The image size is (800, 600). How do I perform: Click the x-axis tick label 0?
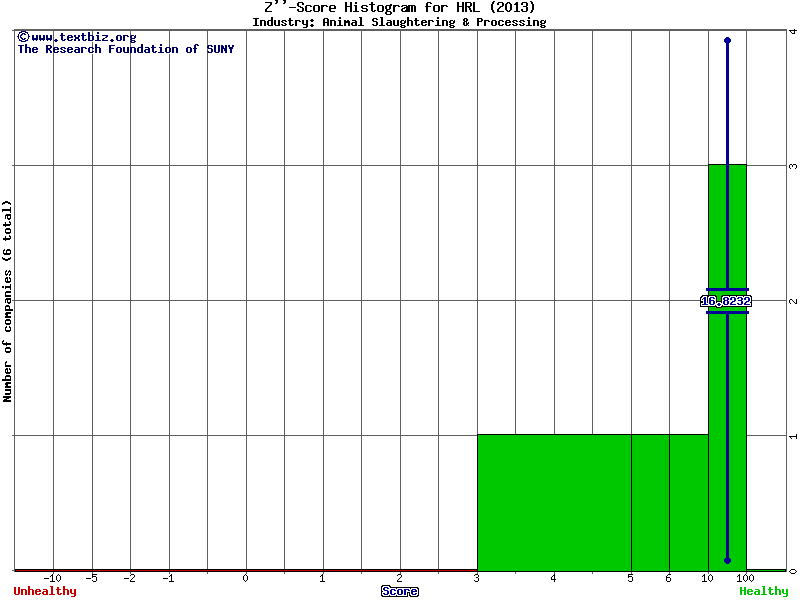[x=245, y=578]
